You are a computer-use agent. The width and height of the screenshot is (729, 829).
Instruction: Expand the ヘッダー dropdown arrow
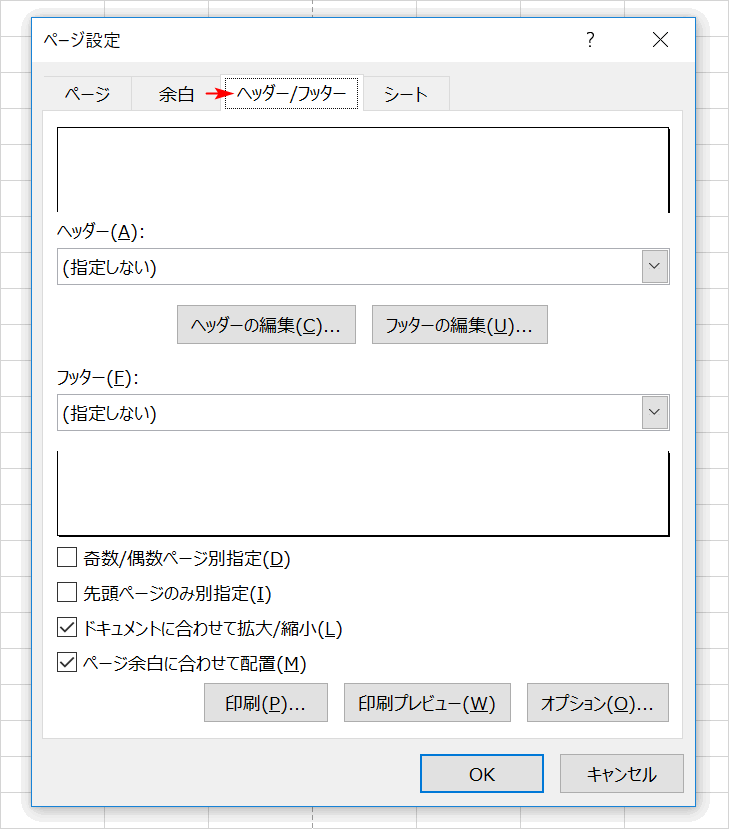pyautogui.click(x=655, y=267)
